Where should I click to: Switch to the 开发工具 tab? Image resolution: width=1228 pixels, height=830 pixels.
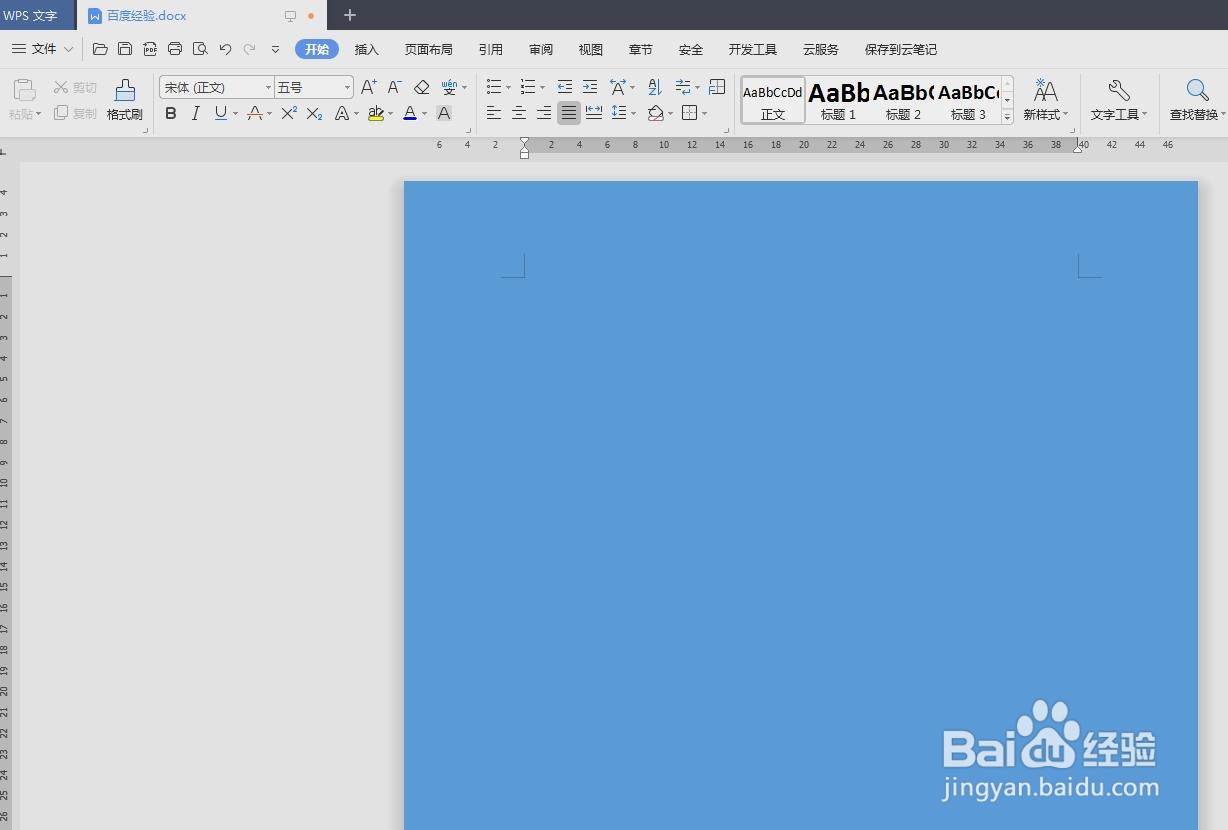click(x=752, y=49)
